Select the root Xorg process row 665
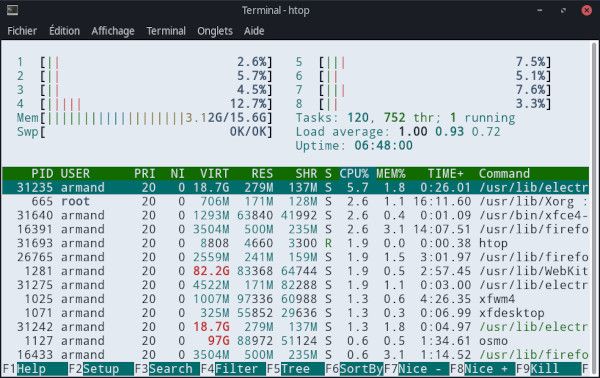 [x=295, y=201]
